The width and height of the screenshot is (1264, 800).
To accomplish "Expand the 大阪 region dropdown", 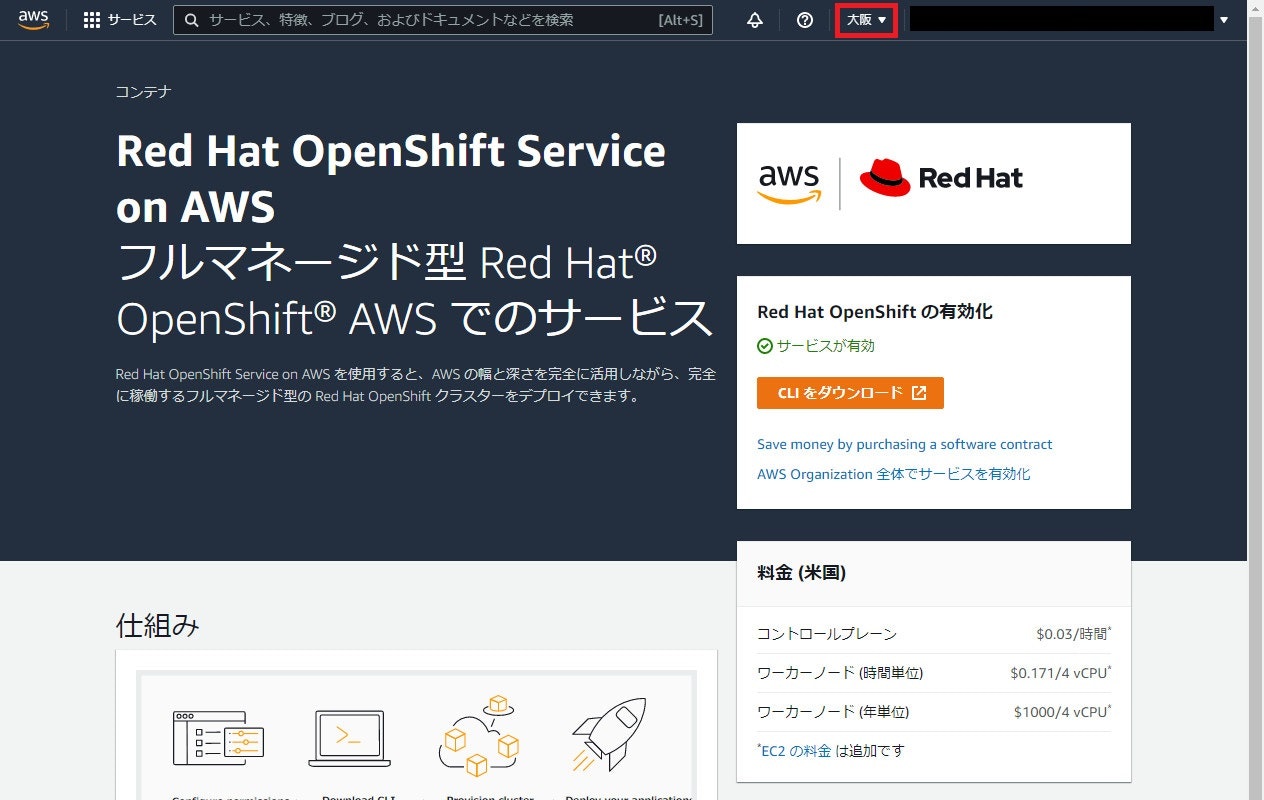I will pos(866,20).
